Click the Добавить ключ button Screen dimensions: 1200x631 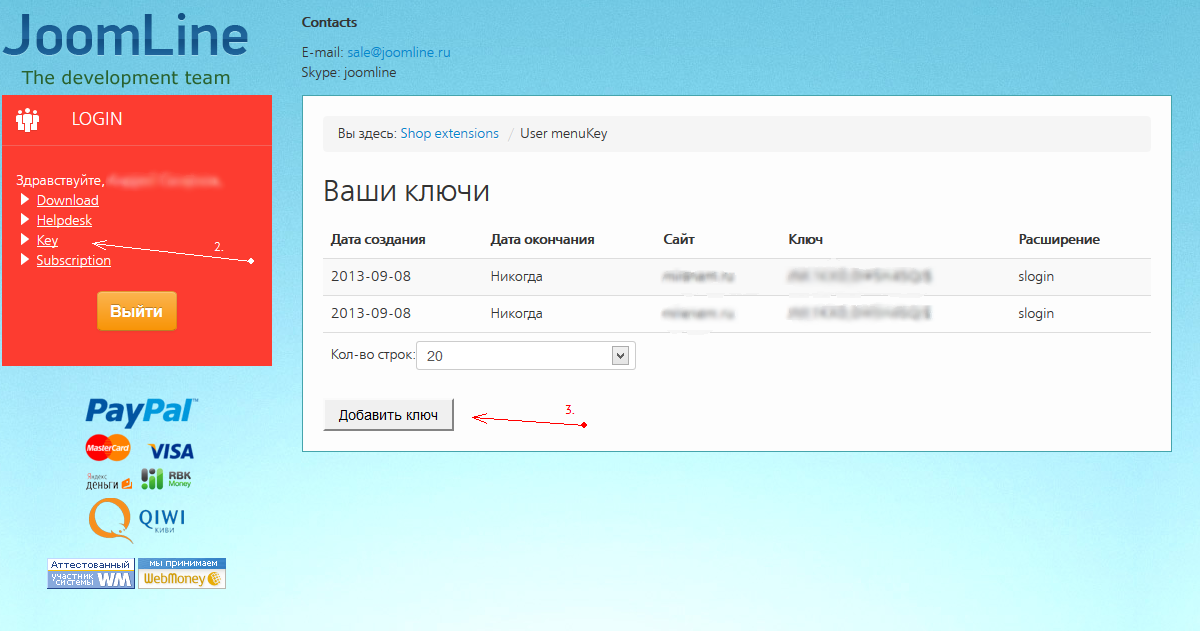pyautogui.click(x=388, y=415)
